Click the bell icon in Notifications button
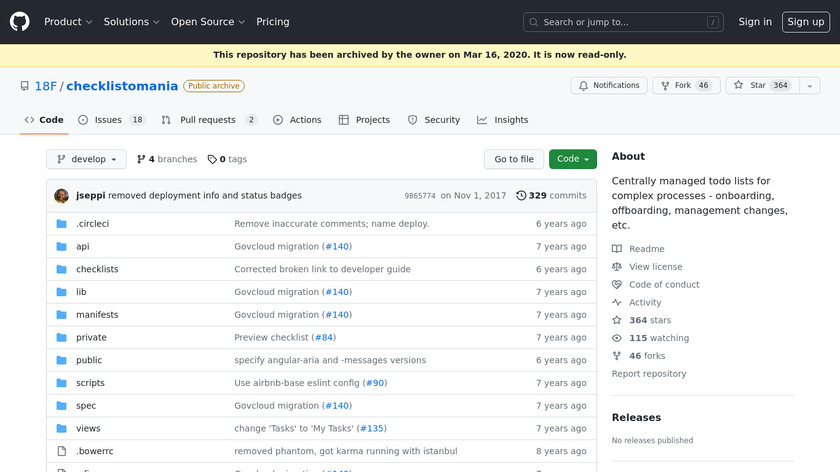840x472 pixels. coord(583,86)
